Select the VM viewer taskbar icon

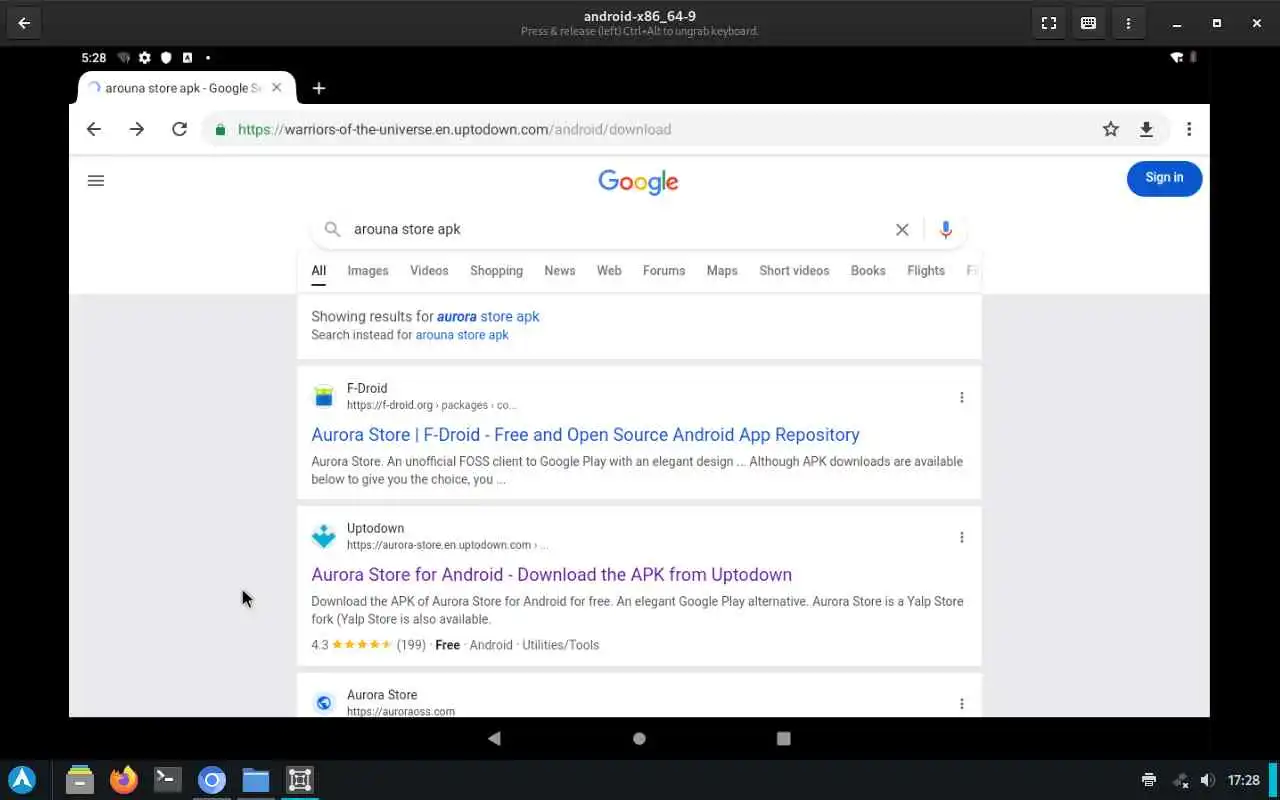300,780
